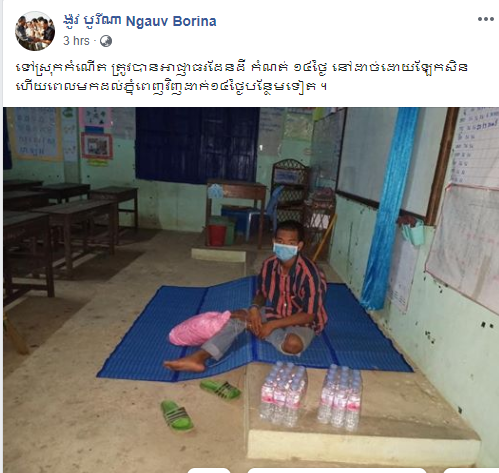Select the first line of Khmer post text
Screen dimensions: 499x473
242,67
